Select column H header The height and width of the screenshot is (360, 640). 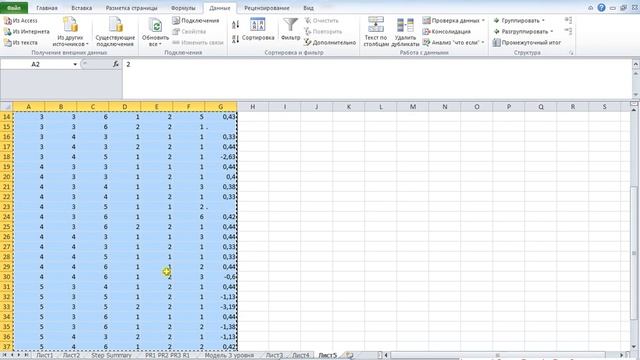253,107
